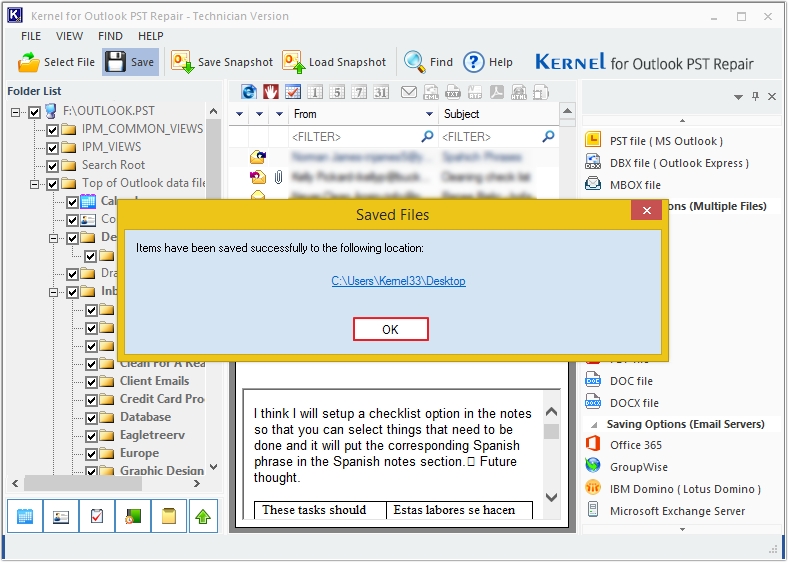Click the TXT export icon
The height and width of the screenshot is (563, 789).
coord(453,92)
